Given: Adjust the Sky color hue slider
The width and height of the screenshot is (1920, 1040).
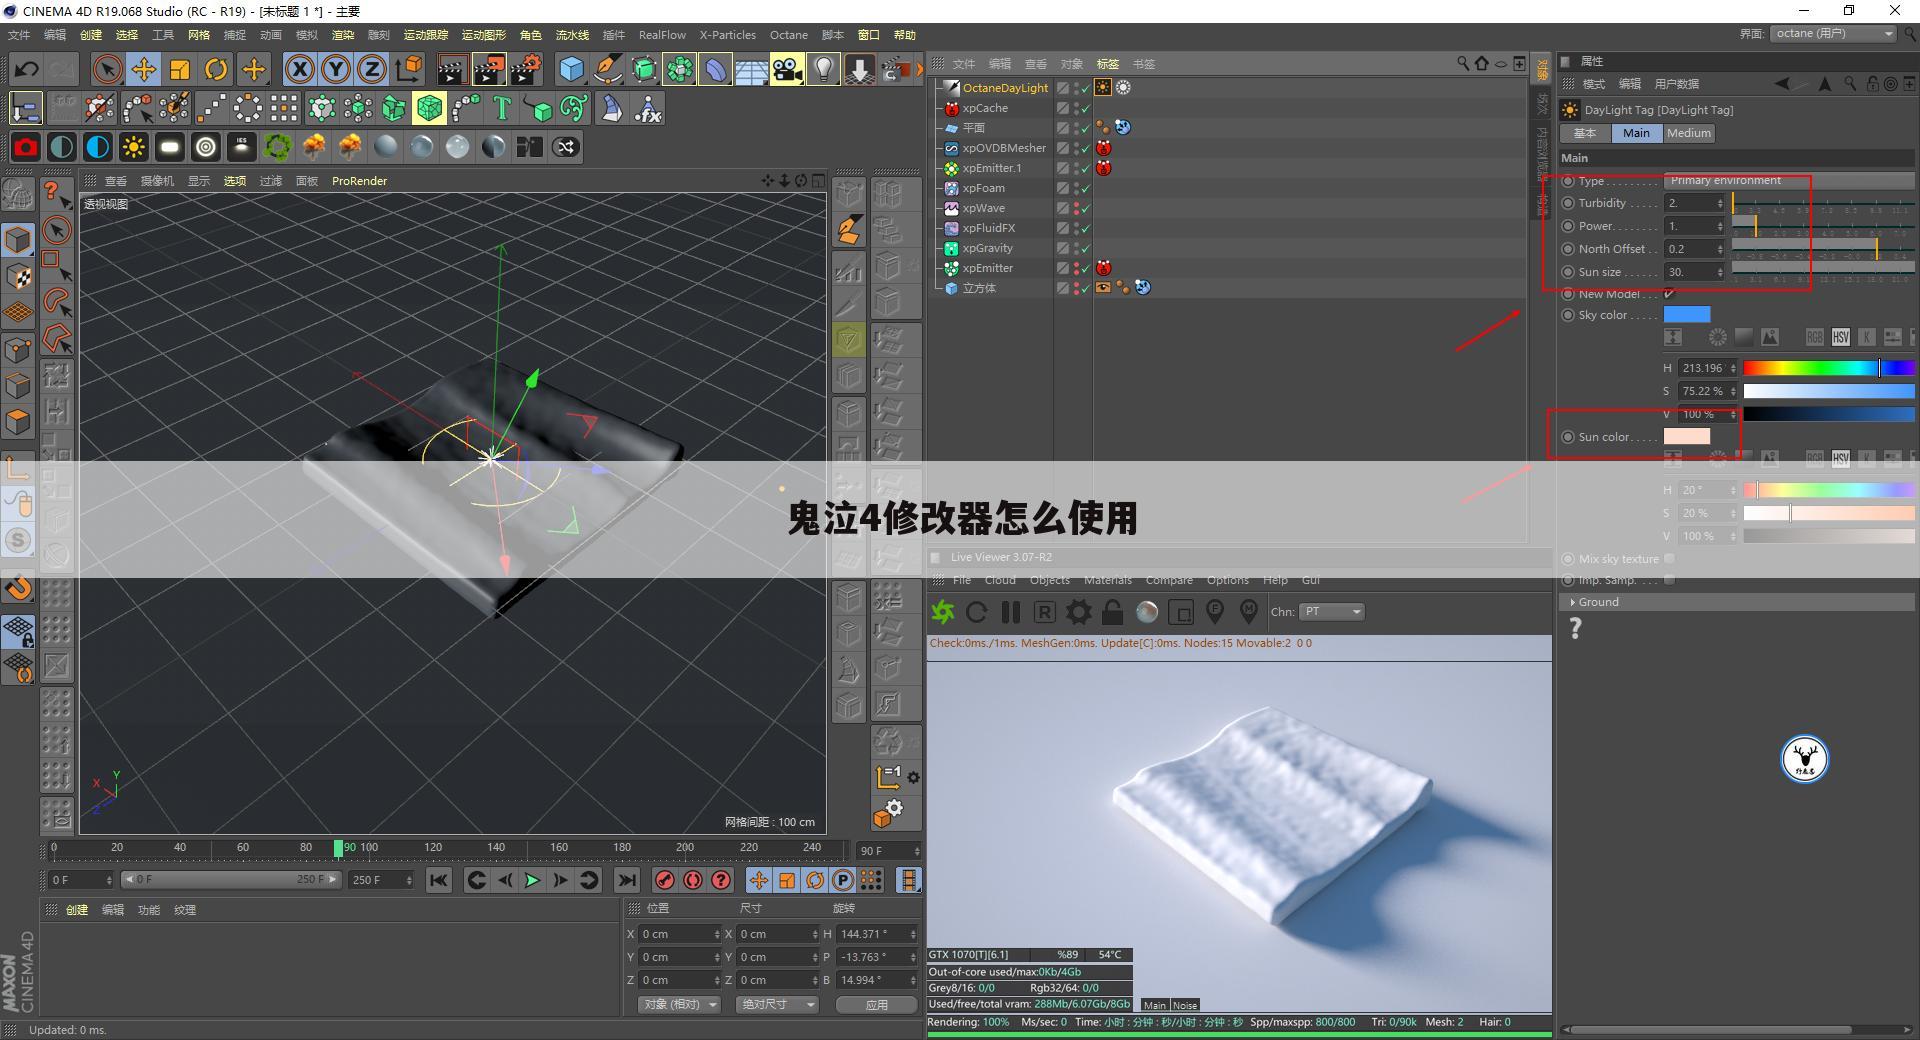Looking at the screenshot, I should point(1828,368).
